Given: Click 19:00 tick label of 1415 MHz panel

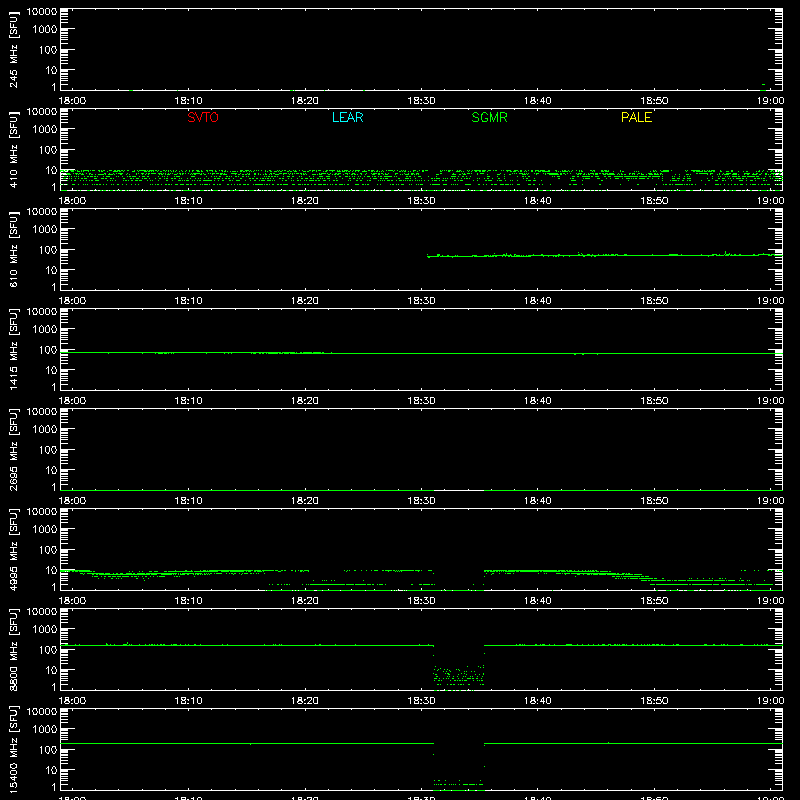Looking at the screenshot, I should pyautogui.click(x=770, y=401).
